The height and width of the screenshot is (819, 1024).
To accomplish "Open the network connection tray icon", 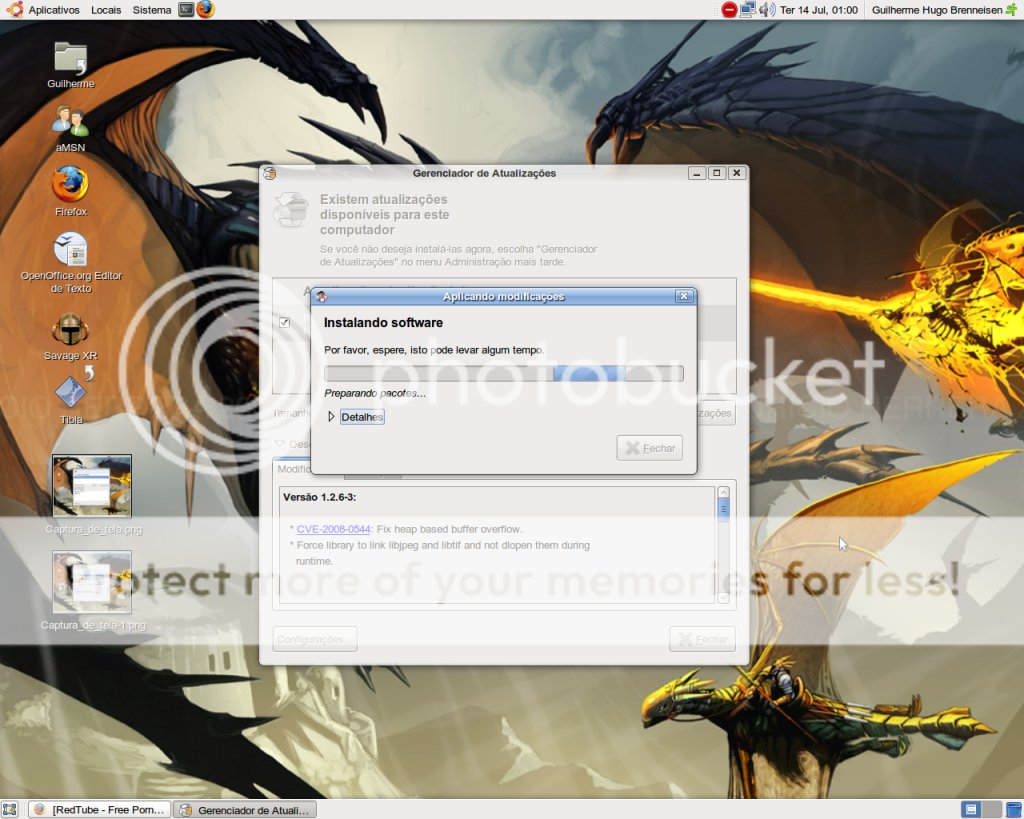I will tap(748, 10).
